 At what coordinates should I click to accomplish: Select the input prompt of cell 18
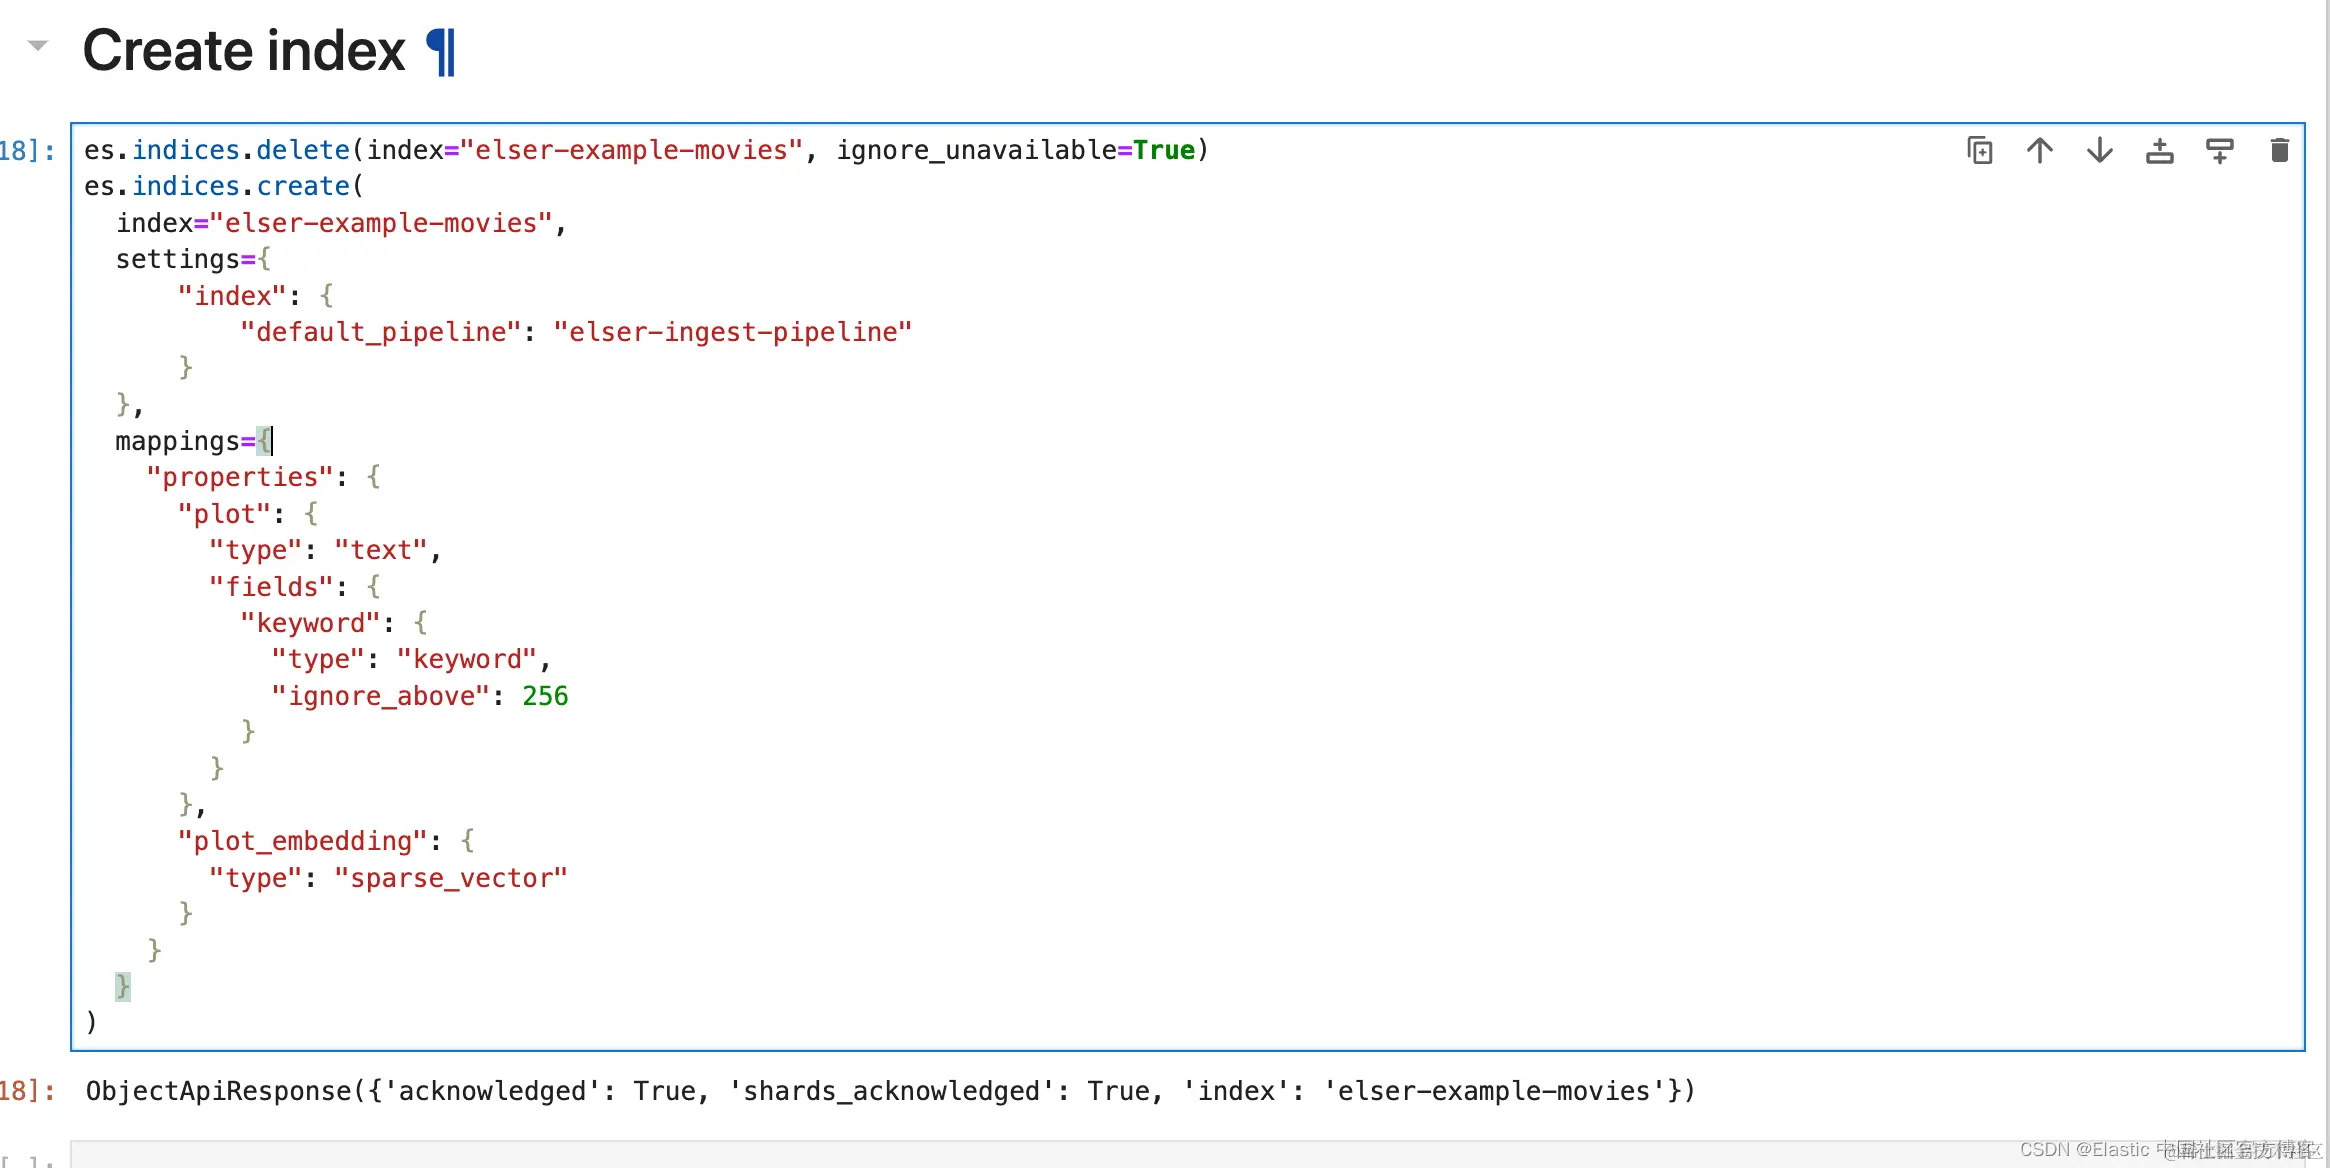pos(28,151)
